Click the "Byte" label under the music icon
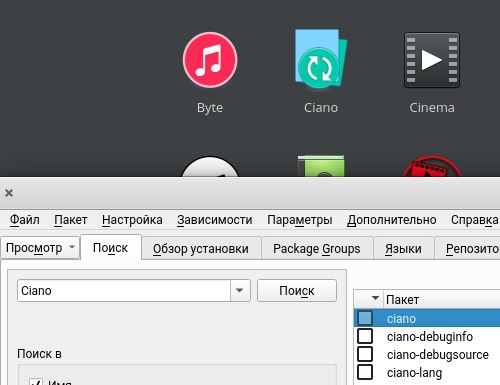This screenshot has width=500, height=385. (x=210, y=108)
